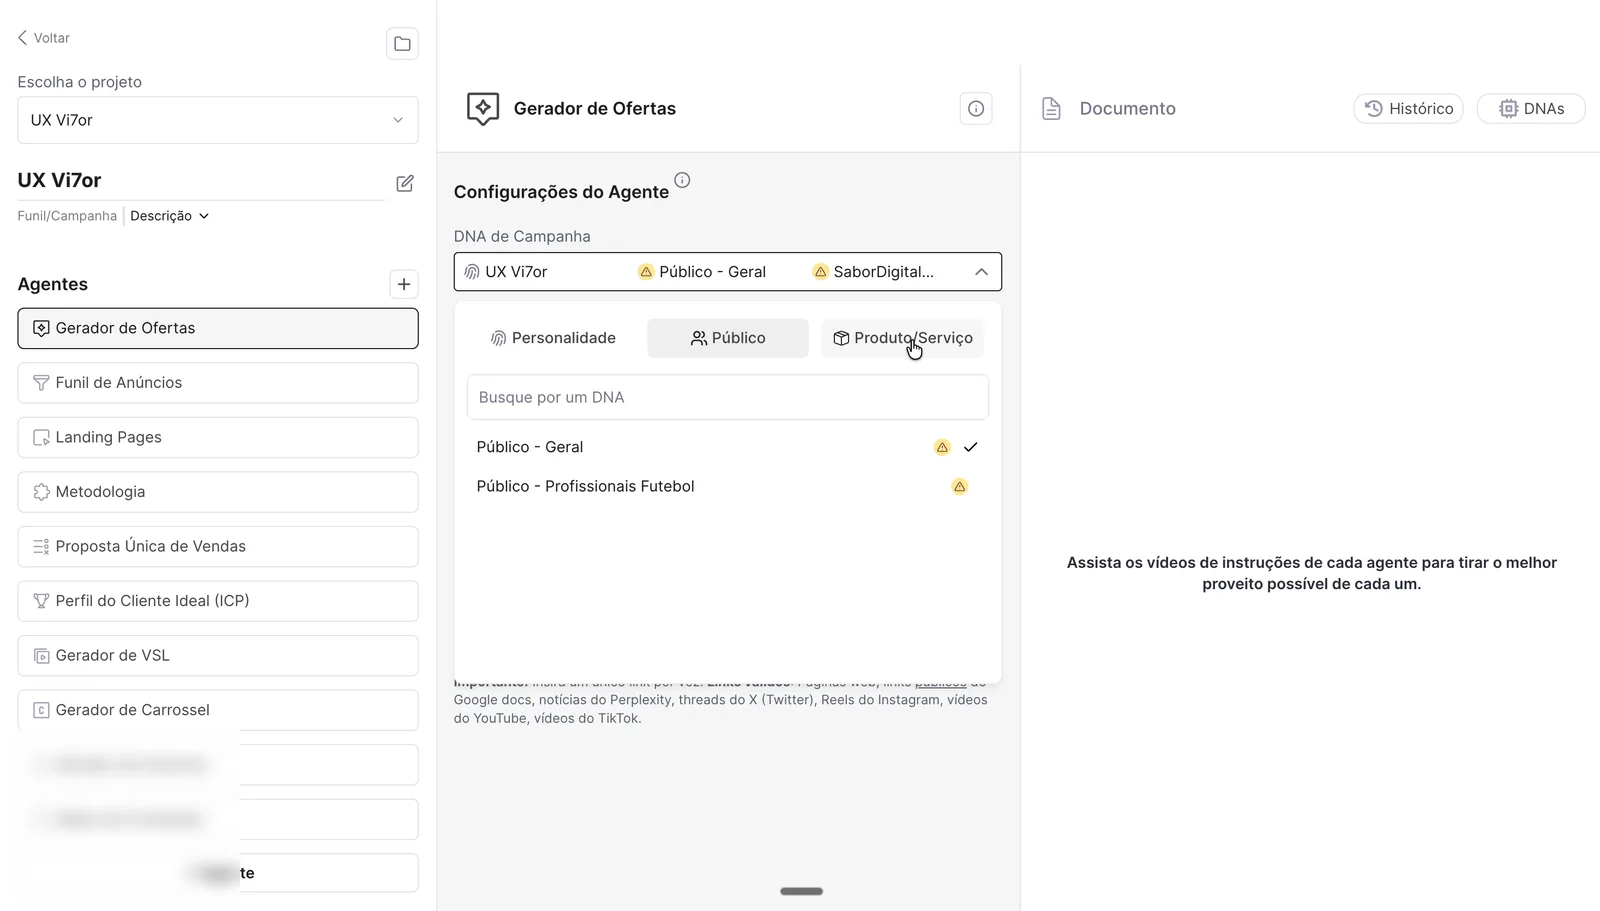Image resolution: width=1600 pixels, height=911 pixels.
Task: Expand the project selector UX Vi7or dropdown
Action: coord(218,120)
